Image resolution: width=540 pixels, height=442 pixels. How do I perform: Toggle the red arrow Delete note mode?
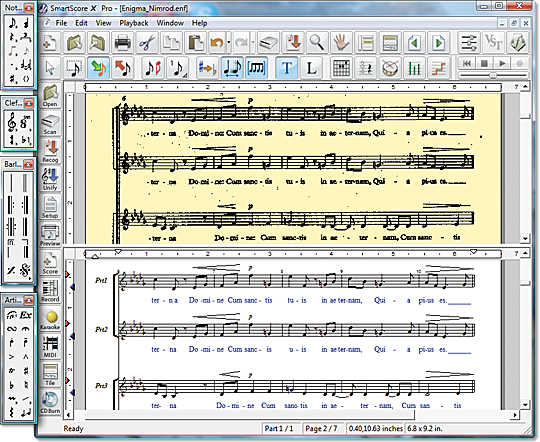pos(123,68)
